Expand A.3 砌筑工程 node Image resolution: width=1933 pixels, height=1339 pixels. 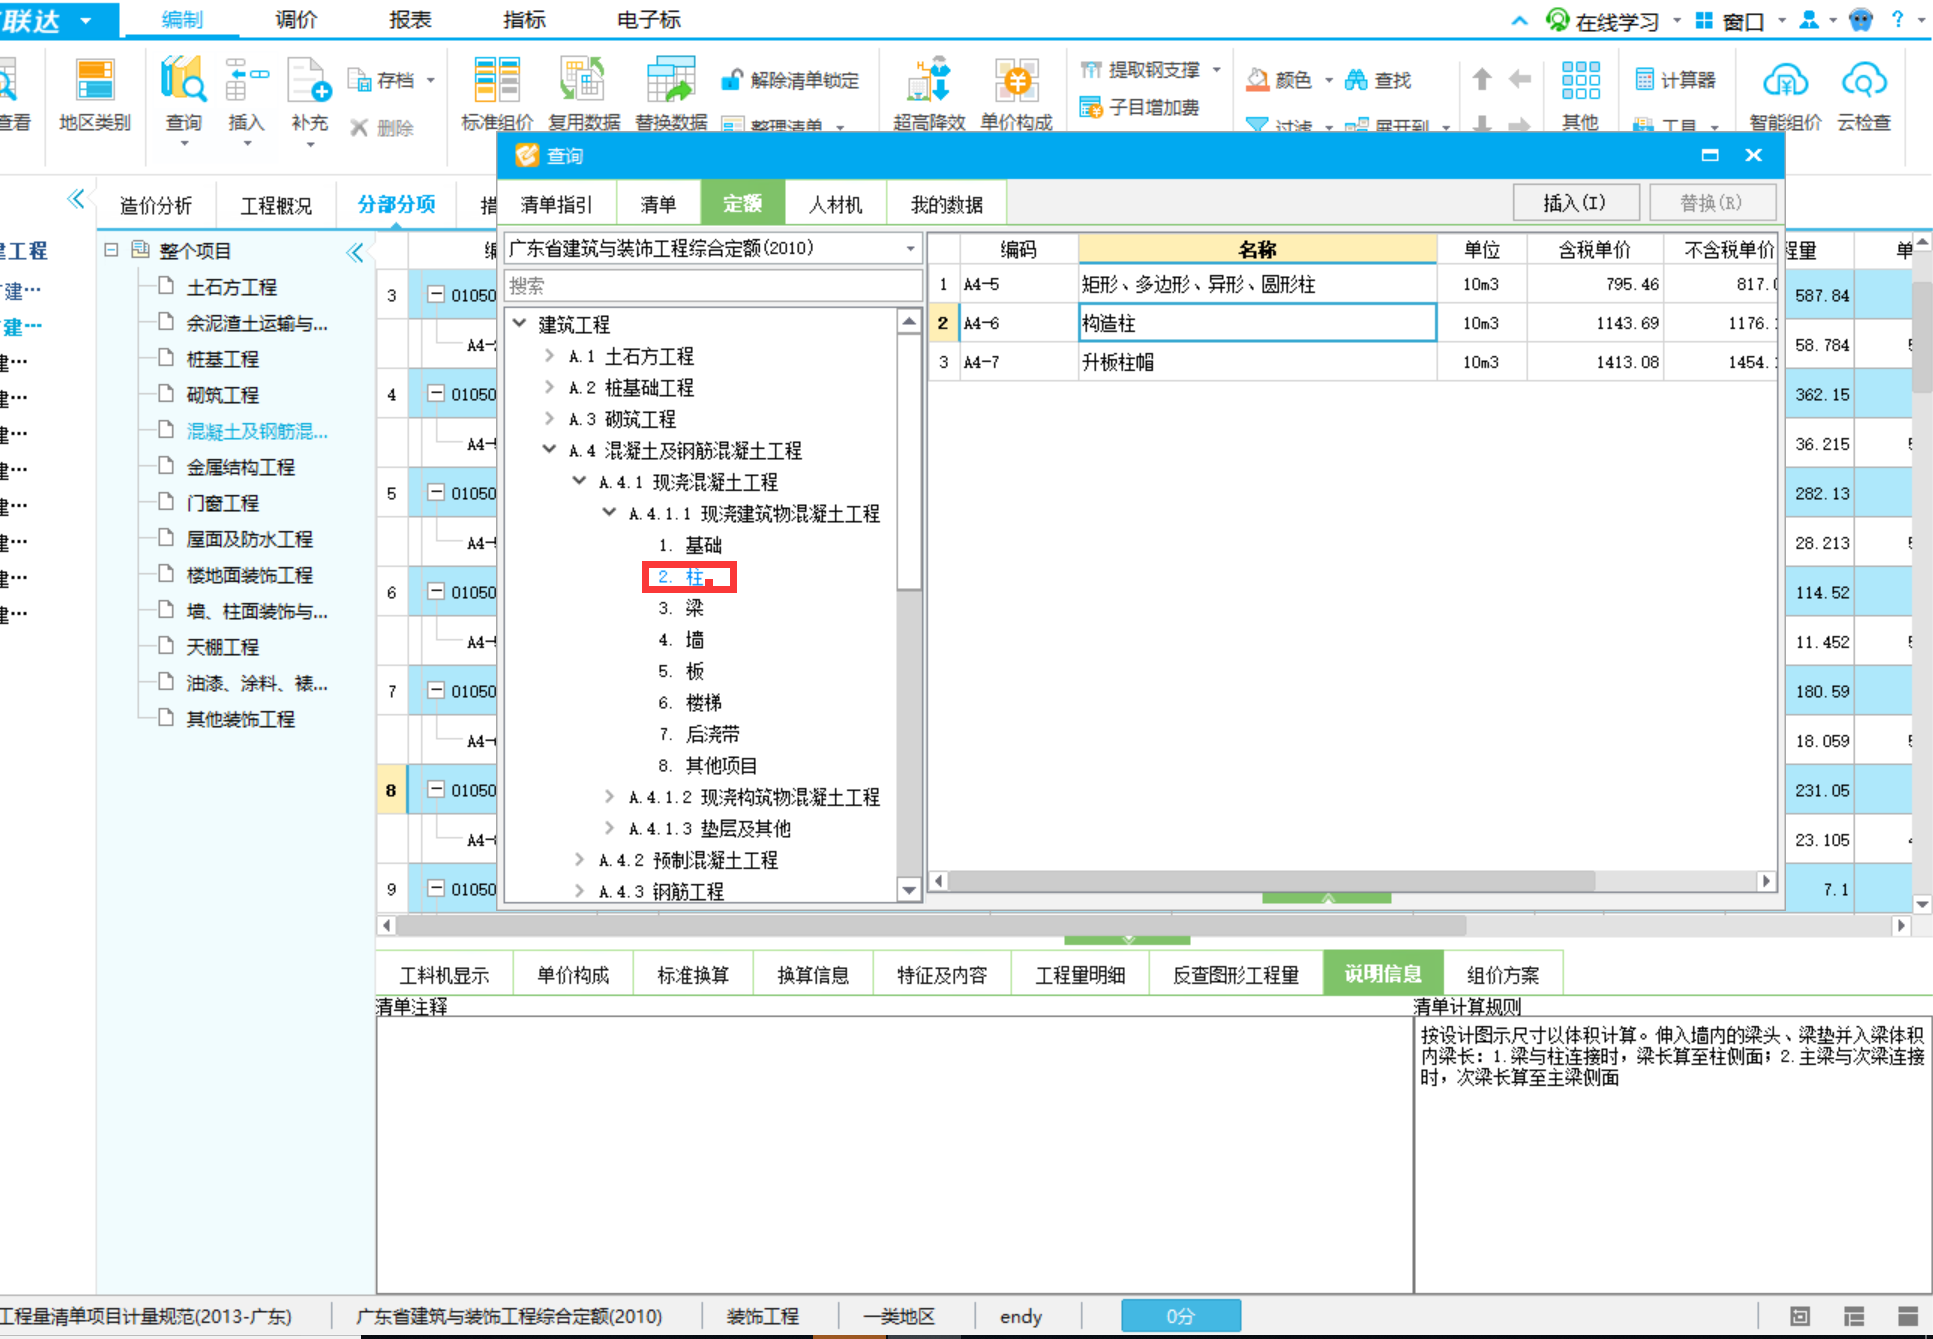[x=549, y=418]
